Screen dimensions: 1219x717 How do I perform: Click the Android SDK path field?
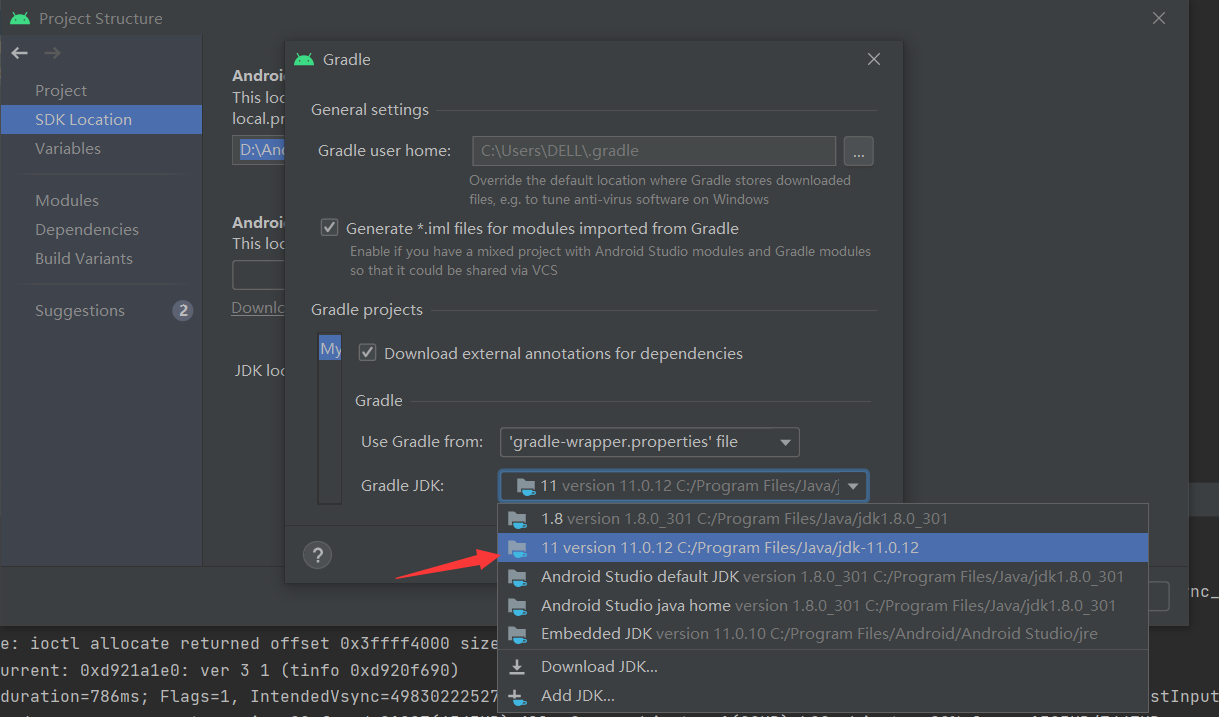tap(259, 151)
